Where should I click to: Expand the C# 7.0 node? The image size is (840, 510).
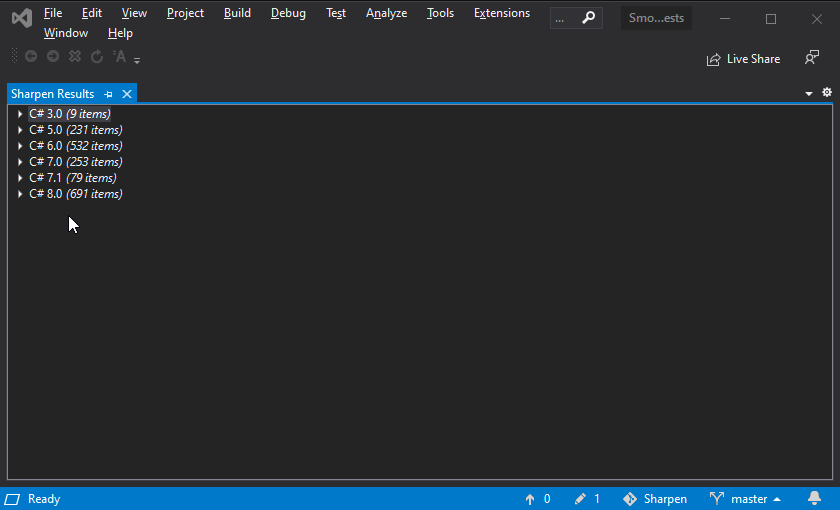click(x=20, y=162)
